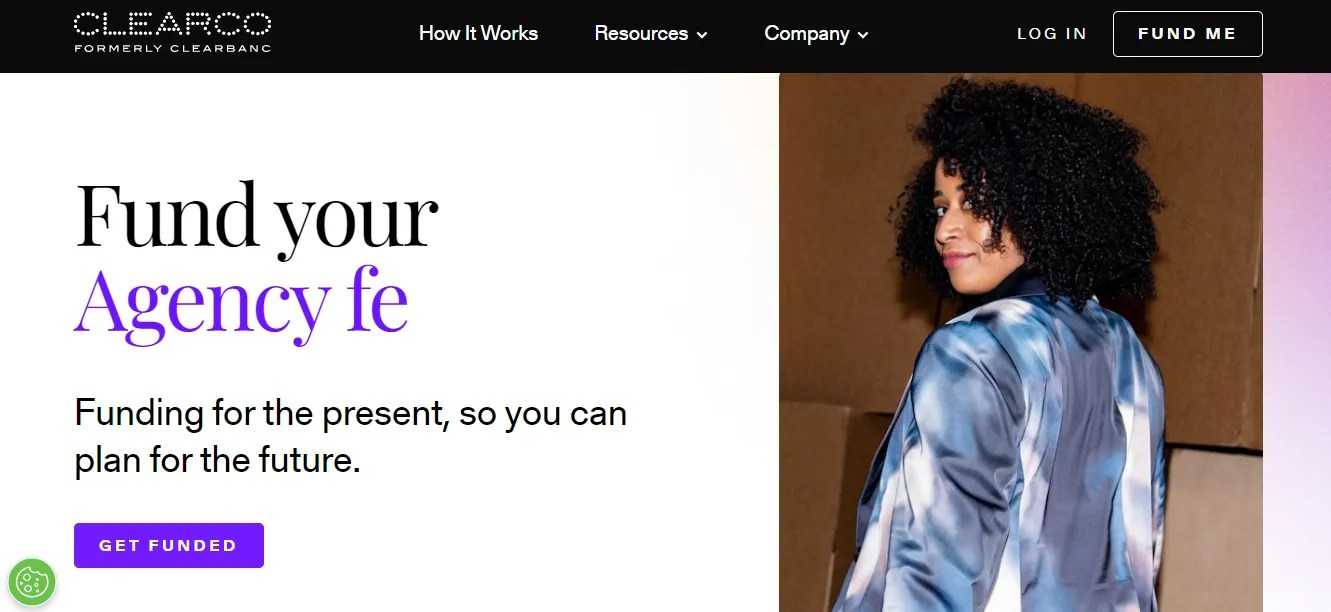This screenshot has height=612, width=1331.
Task: Select the Company menu label
Action: pyautogui.click(x=807, y=33)
